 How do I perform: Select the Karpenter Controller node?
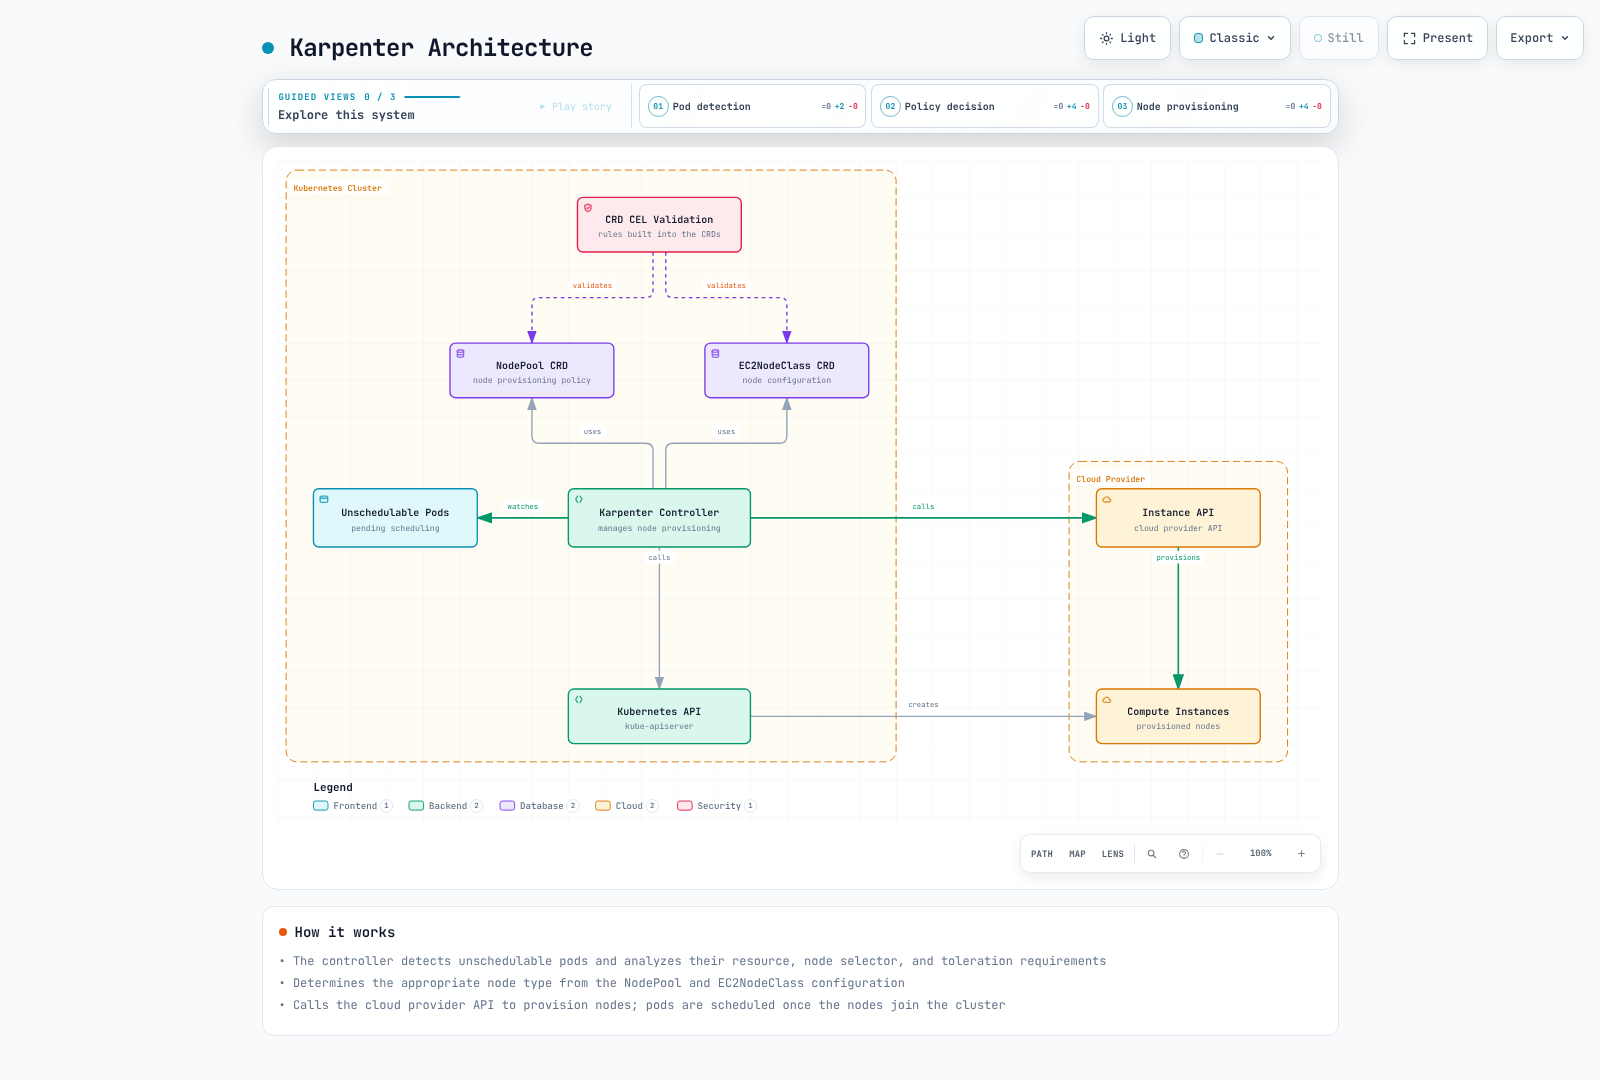pyautogui.click(x=659, y=518)
